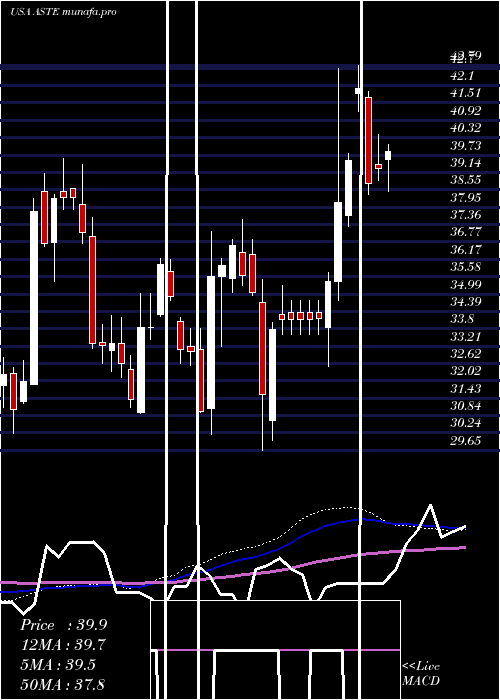This screenshot has height=700, width=500.
Task: Select the 34.39 price axis label
Action: (x=466, y=302)
